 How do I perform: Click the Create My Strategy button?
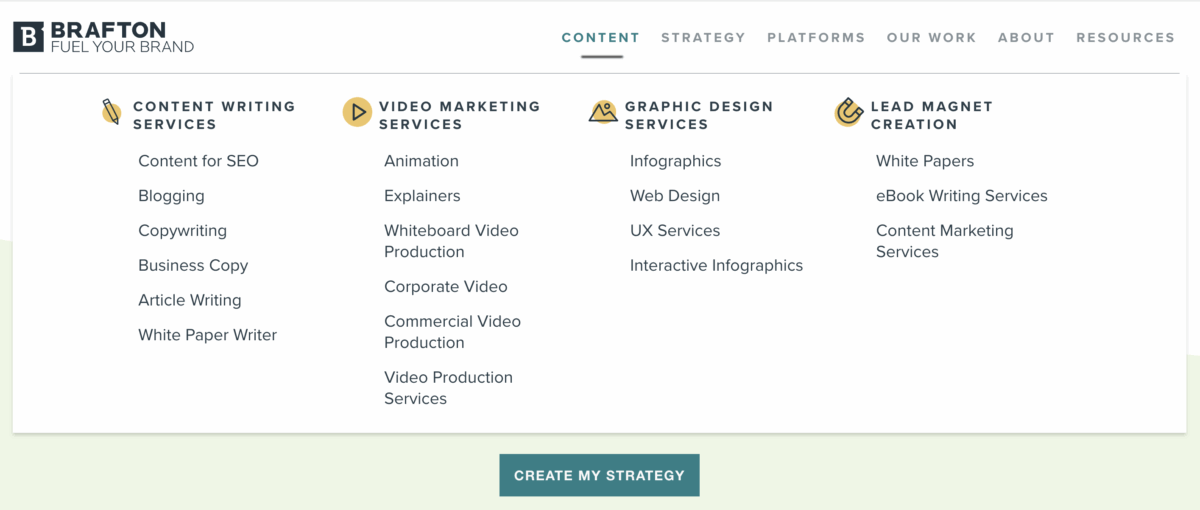pyautogui.click(x=599, y=475)
